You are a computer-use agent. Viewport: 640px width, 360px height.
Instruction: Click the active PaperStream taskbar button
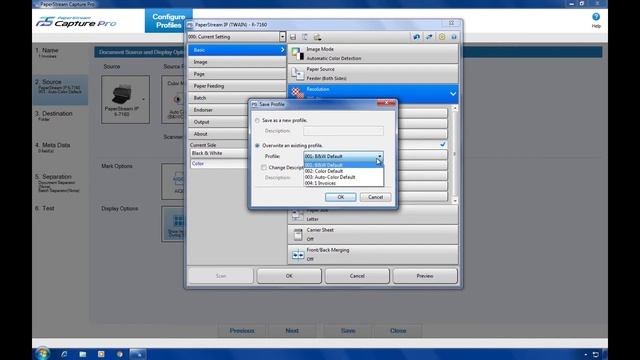(138, 354)
